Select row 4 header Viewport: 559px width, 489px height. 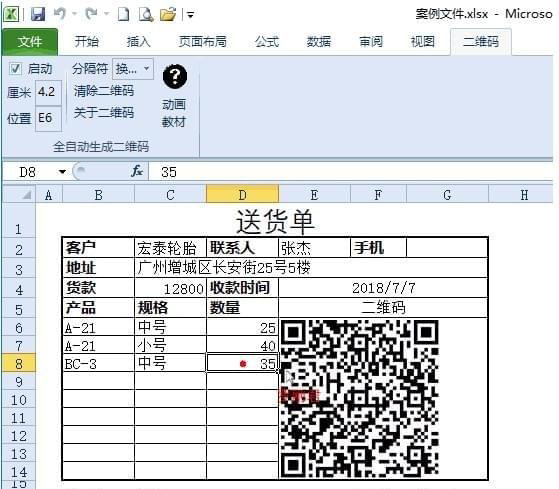19,289
